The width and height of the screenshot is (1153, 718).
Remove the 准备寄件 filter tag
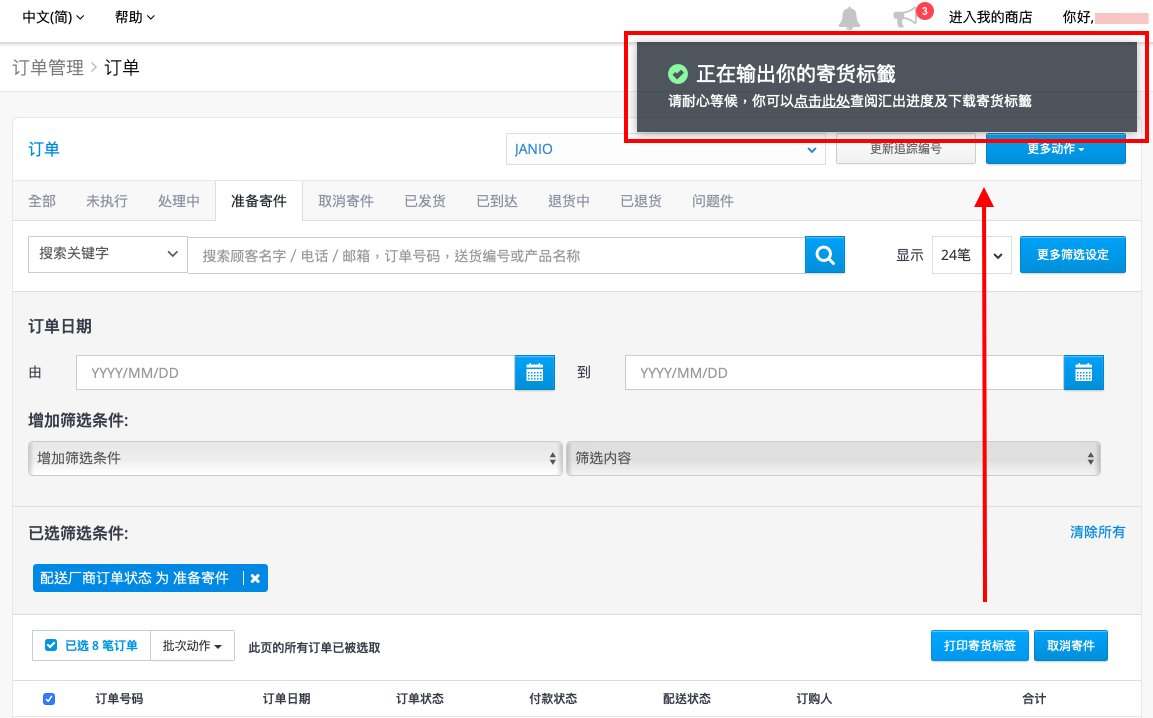(x=255, y=578)
